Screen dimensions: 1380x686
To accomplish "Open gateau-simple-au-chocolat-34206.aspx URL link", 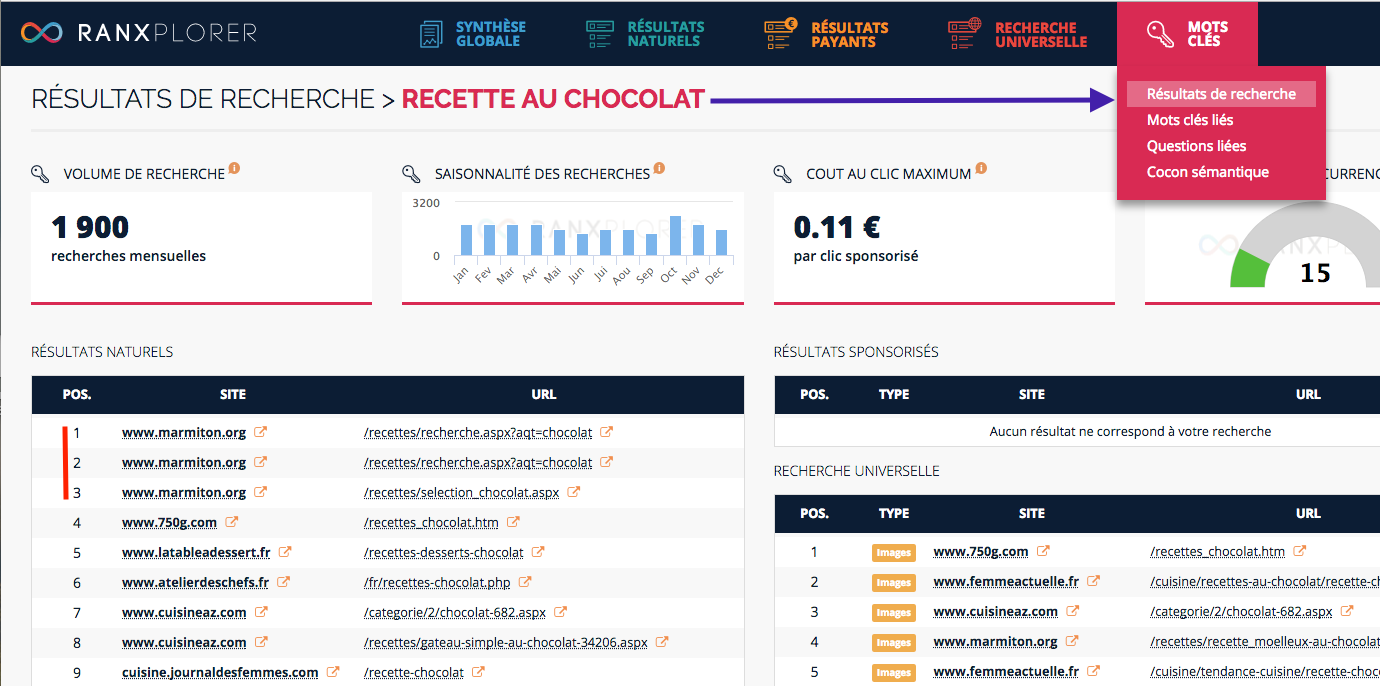I will pyautogui.click(x=506, y=643).
